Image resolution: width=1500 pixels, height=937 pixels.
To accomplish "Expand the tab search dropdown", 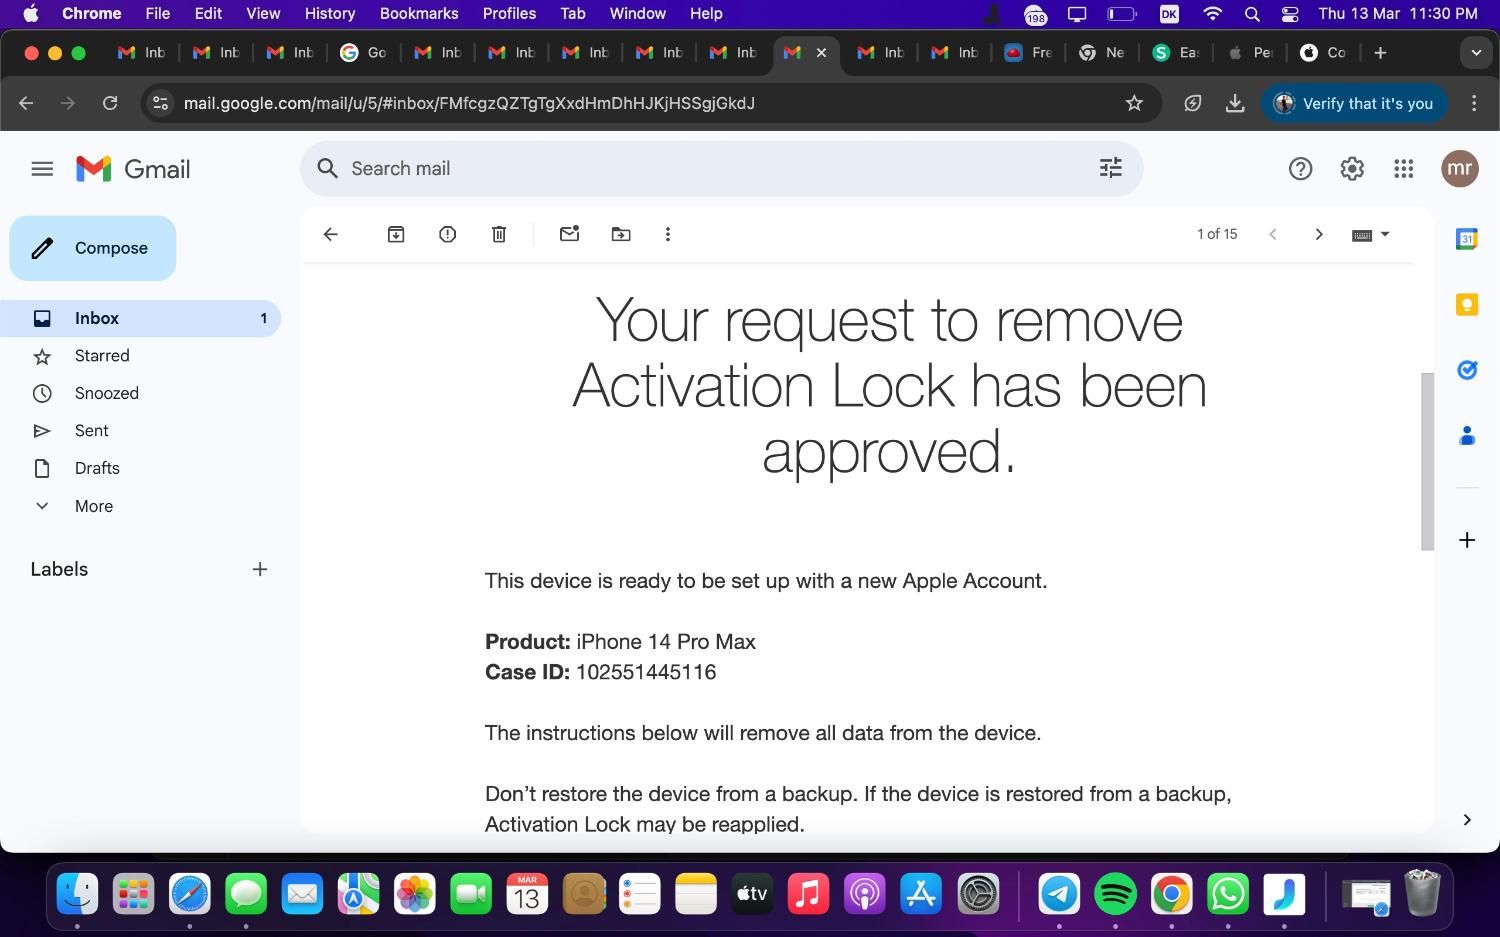I will 1476,53.
